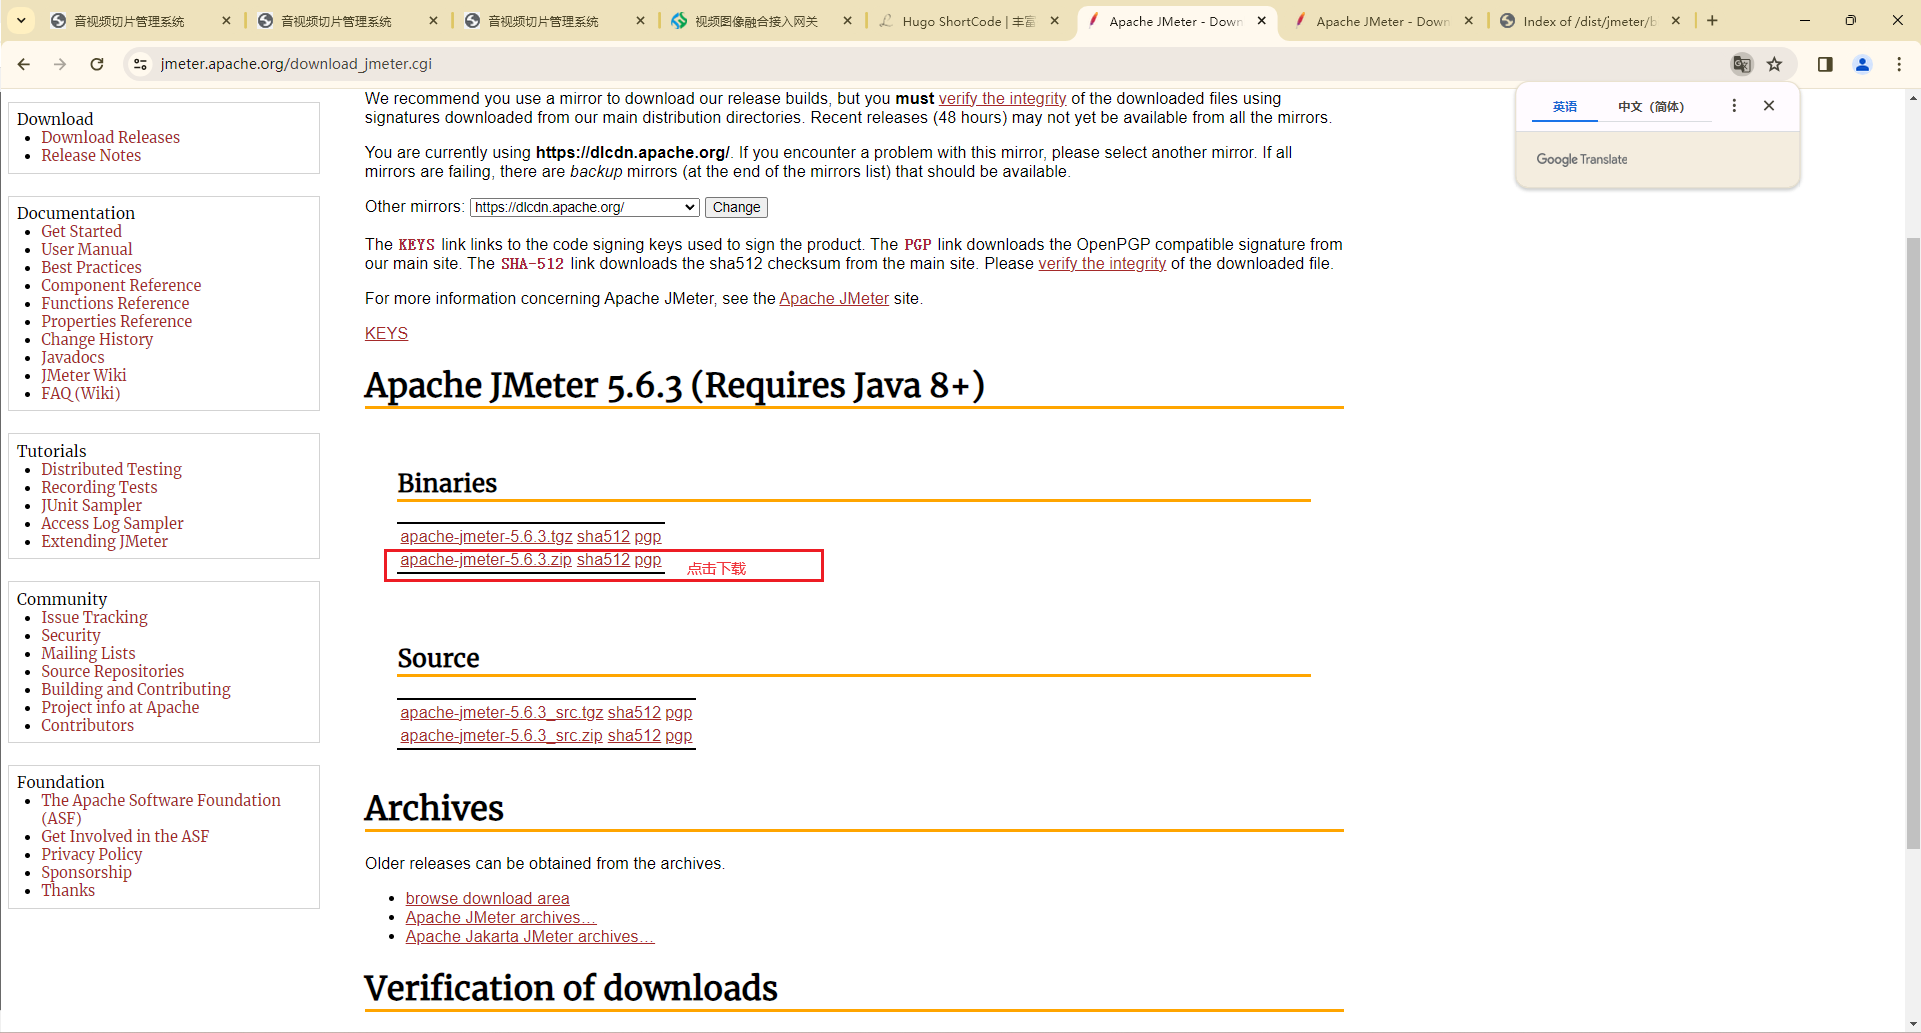Open Download Releases sidebar link

click(110, 138)
